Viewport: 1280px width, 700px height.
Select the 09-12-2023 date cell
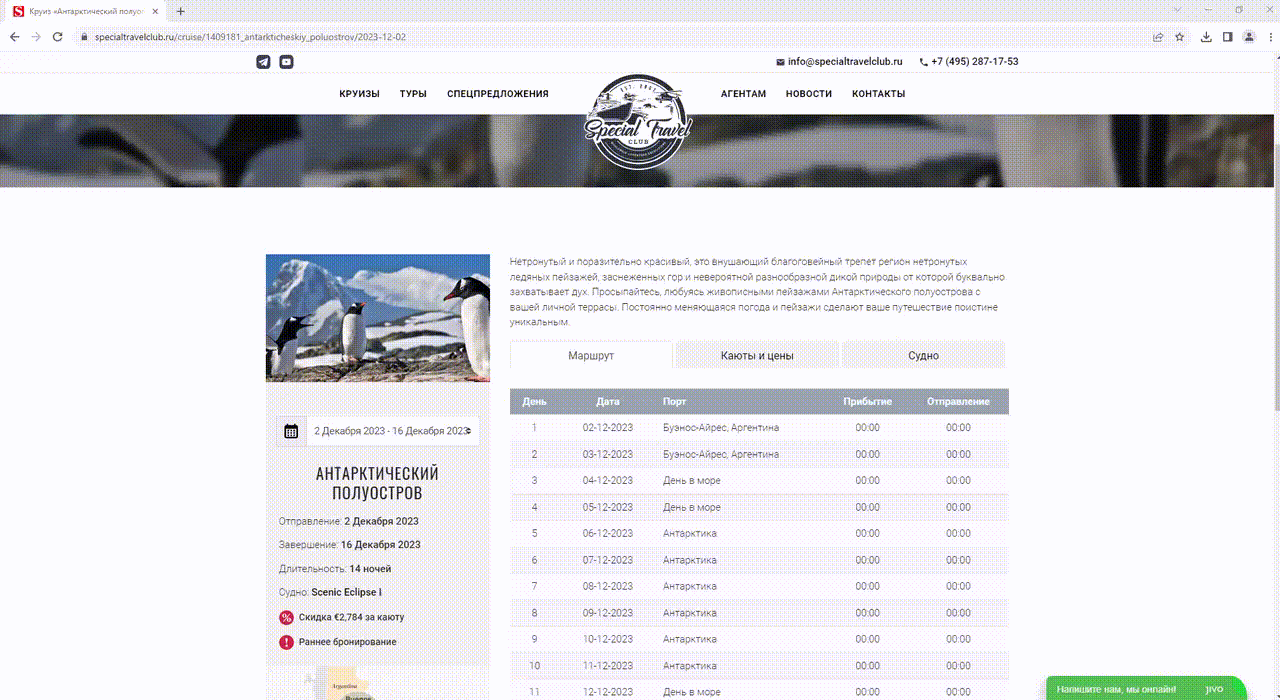tap(608, 613)
